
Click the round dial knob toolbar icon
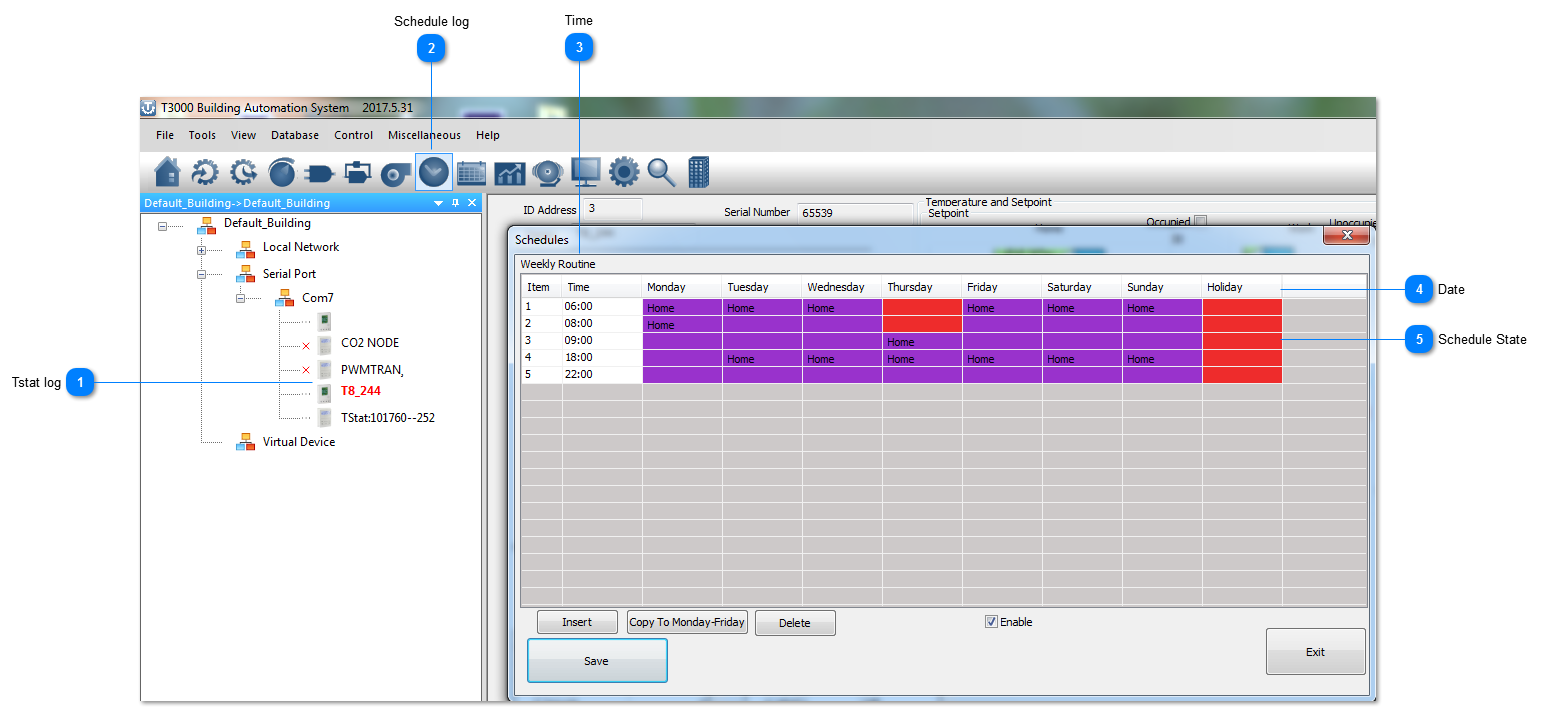[x=282, y=172]
